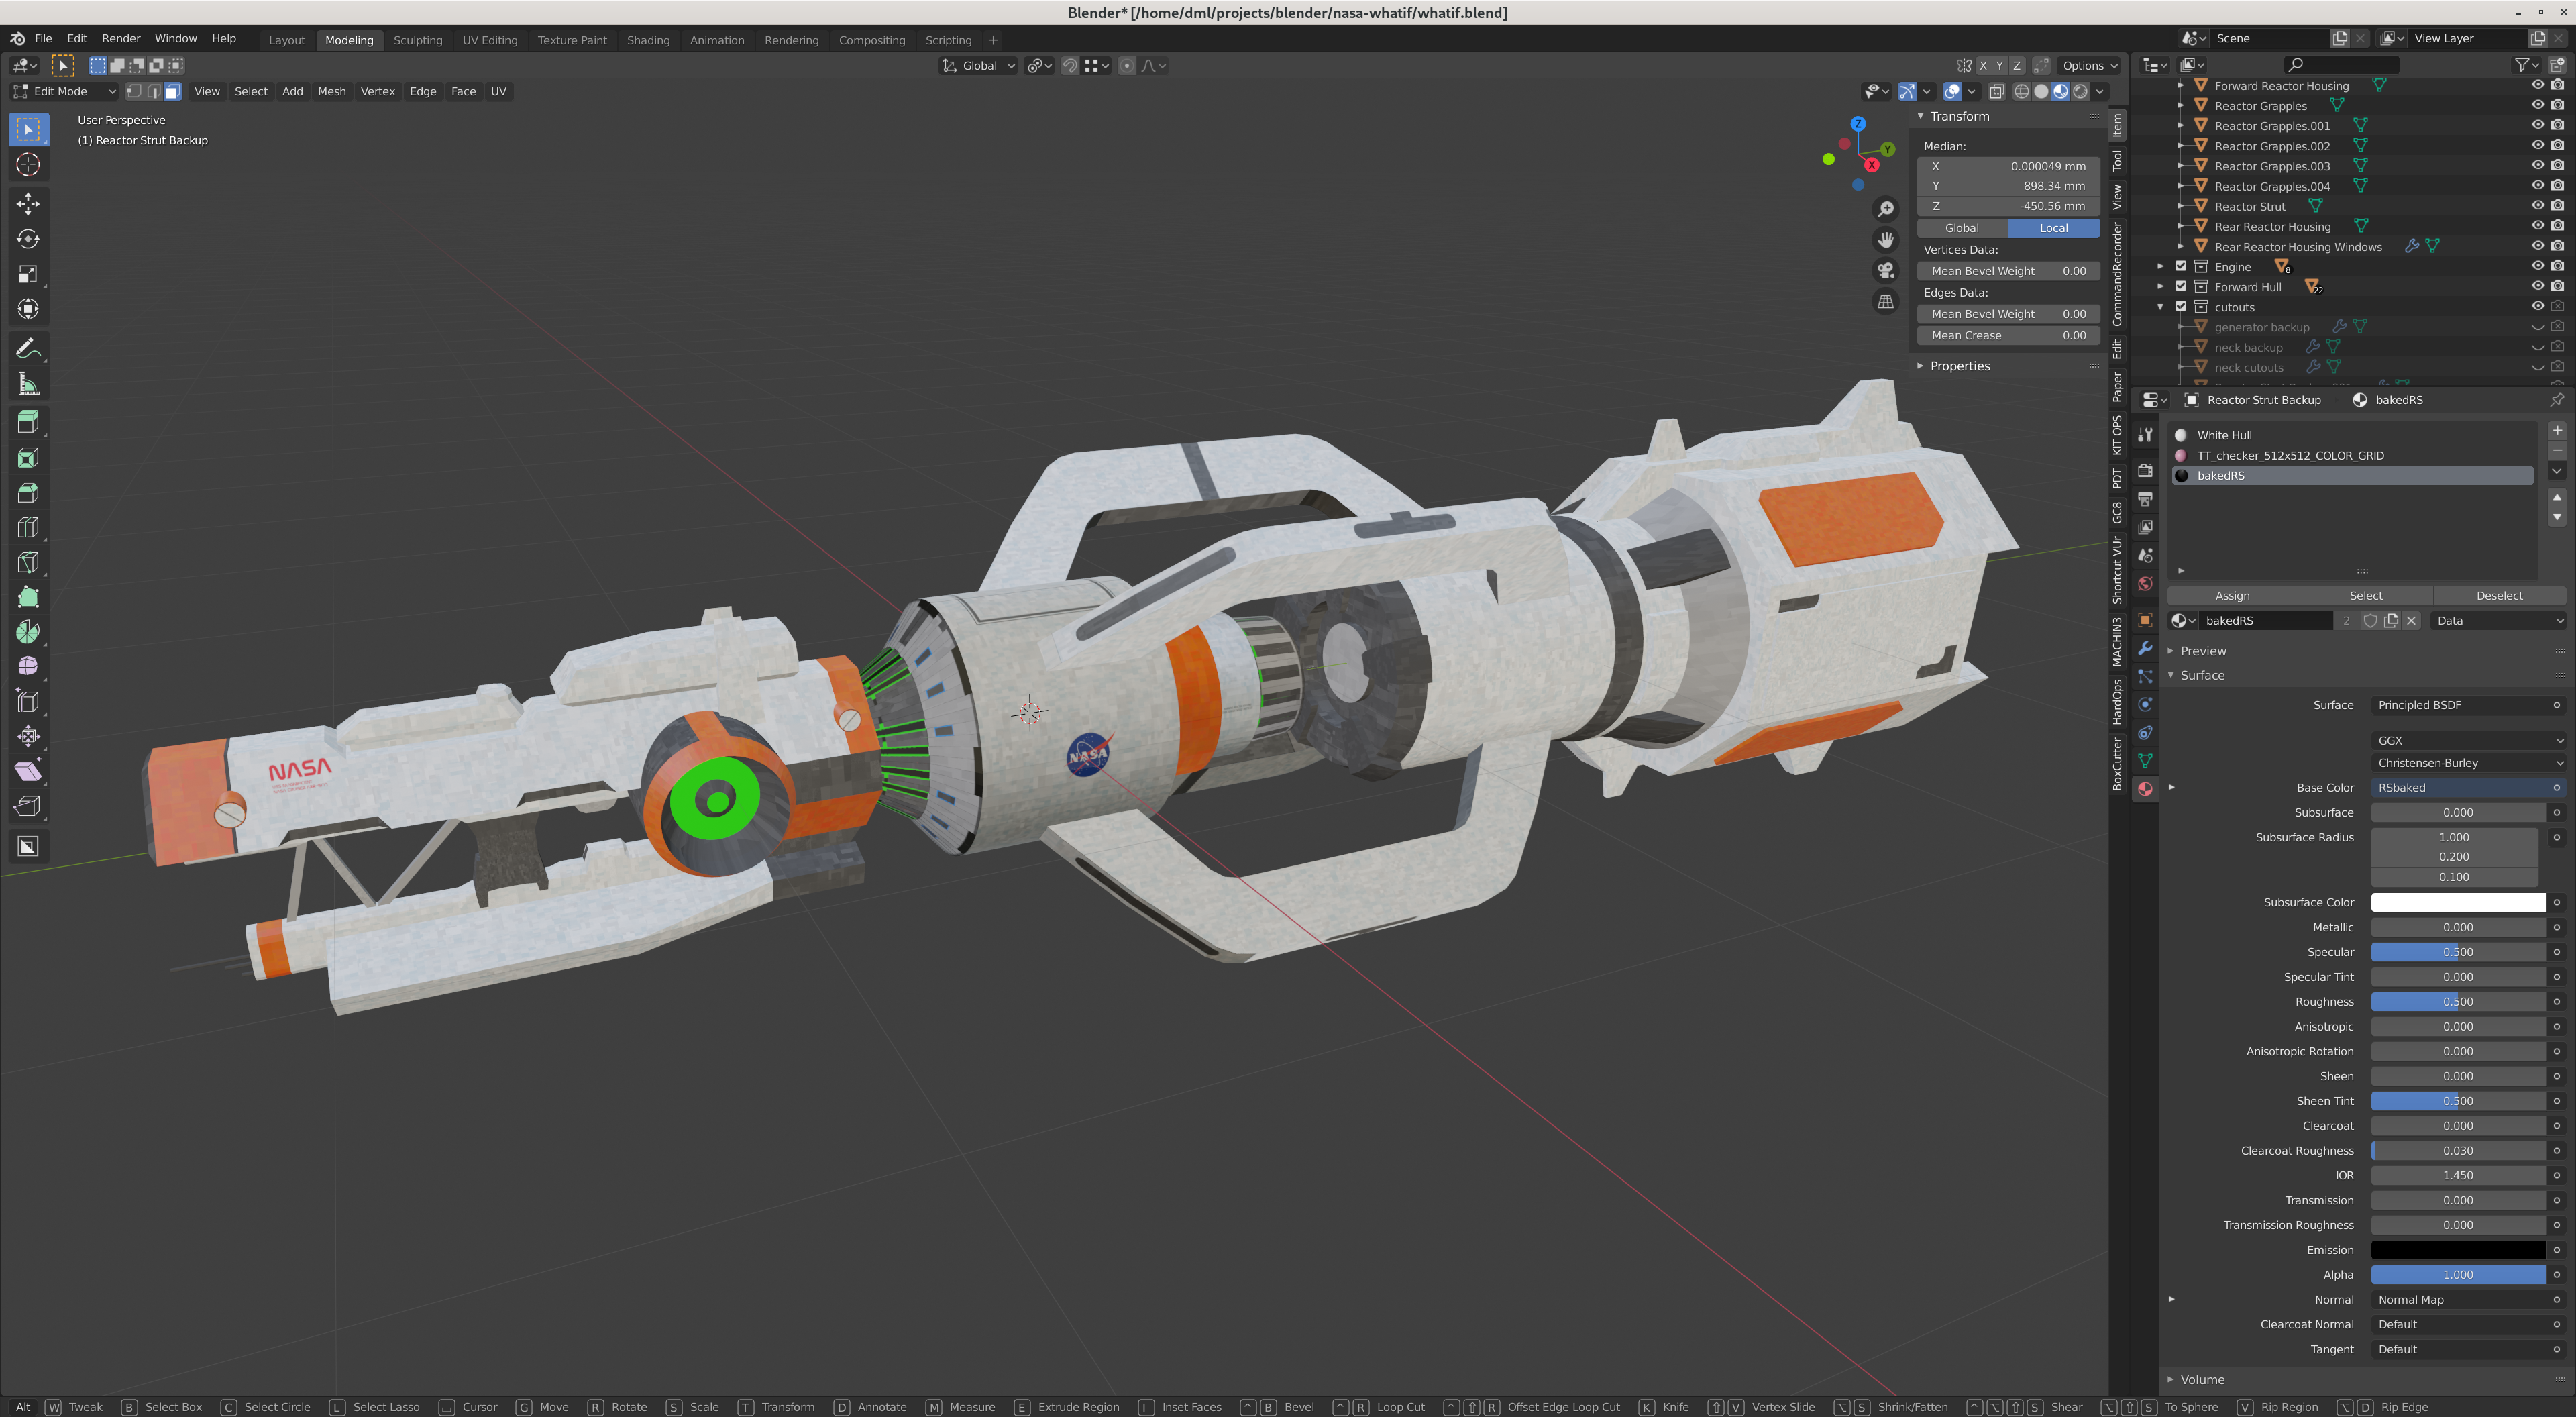Open the Christensen-Burley subsurface method dropdown
The height and width of the screenshot is (1417, 2576).
(2469, 763)
